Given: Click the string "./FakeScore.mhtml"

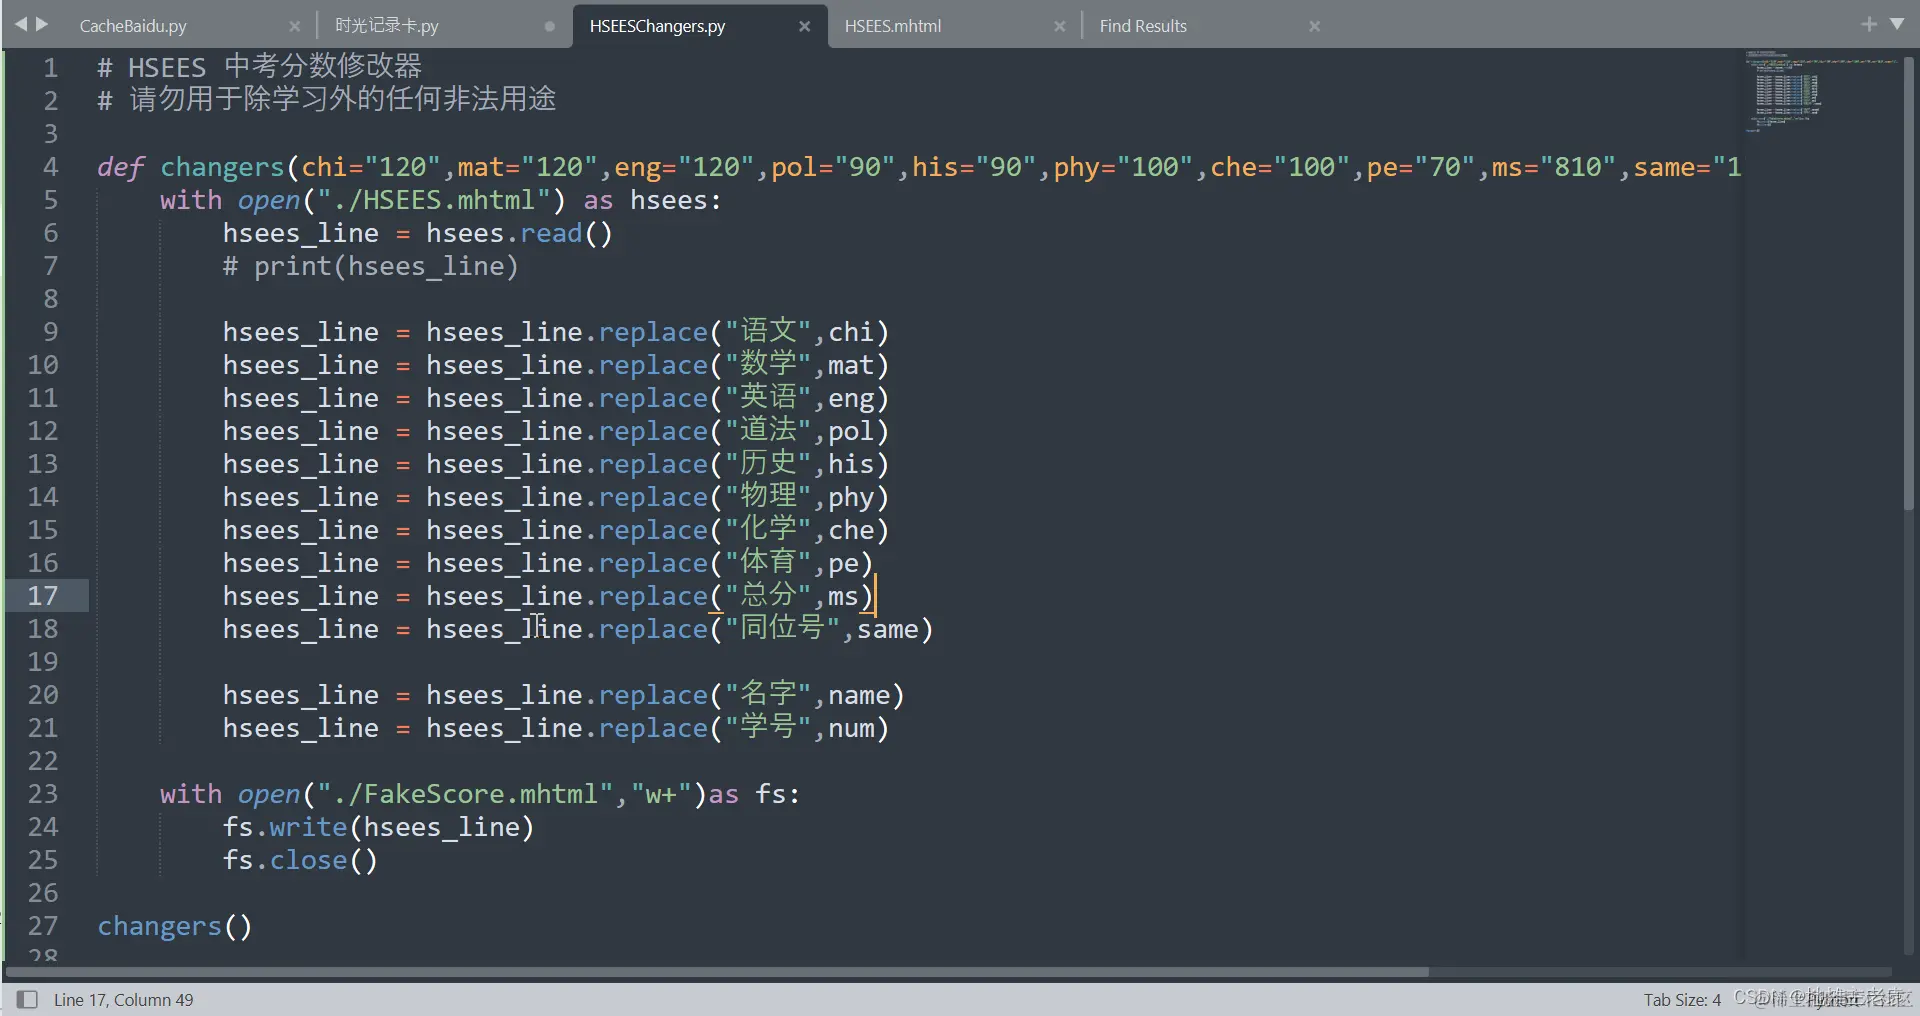Looking at the screenshot, I should point(465,794).
